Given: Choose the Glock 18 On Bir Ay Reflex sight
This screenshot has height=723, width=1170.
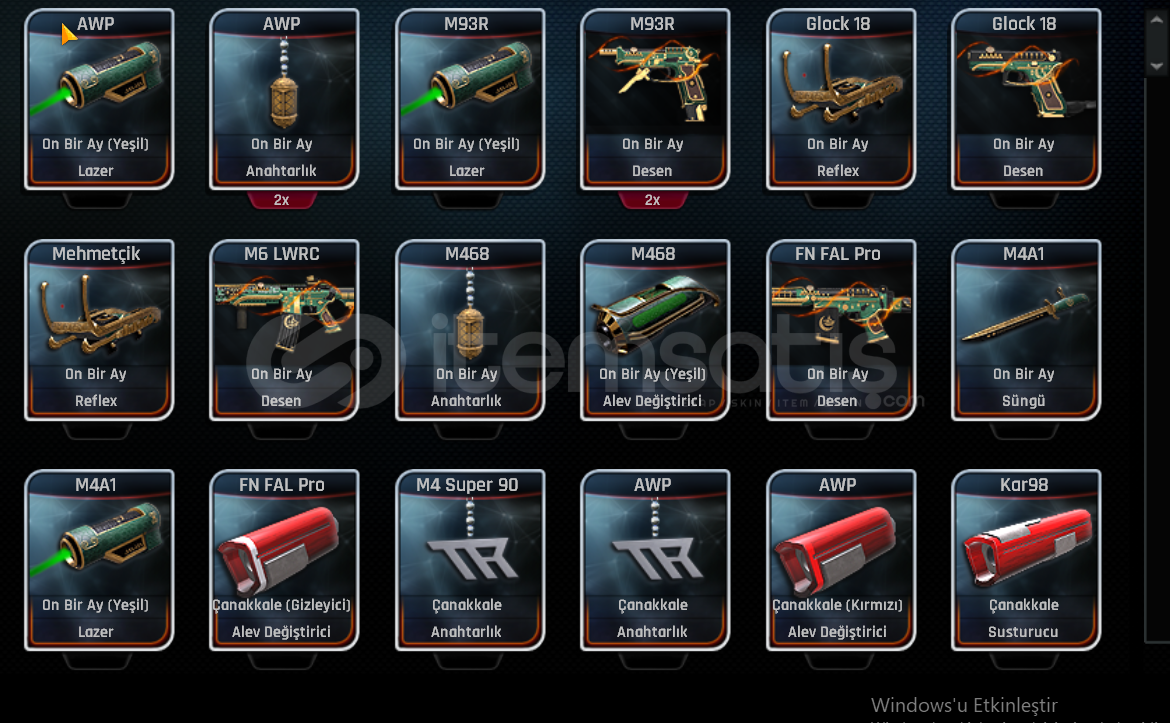Looking at the screenshot, I should point(841,98).
